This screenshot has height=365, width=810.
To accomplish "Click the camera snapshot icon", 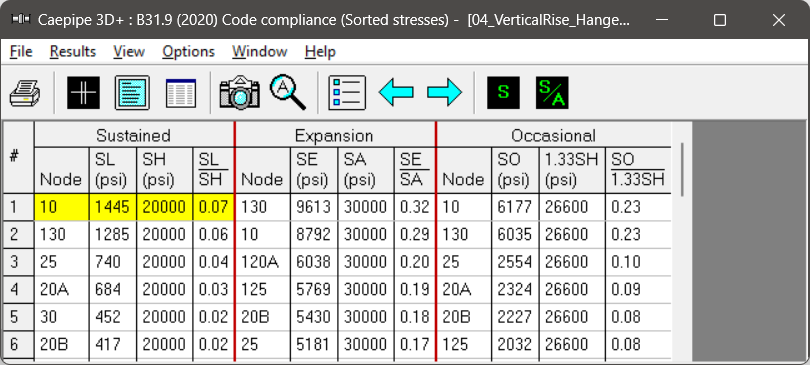I will pos(239,93).
